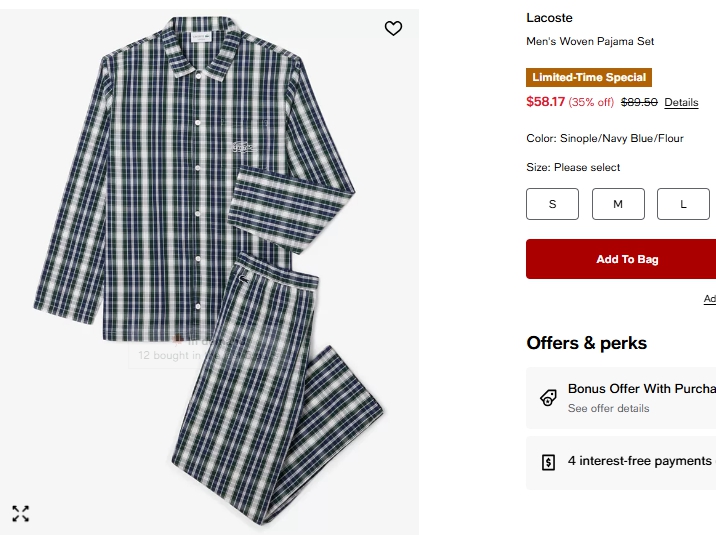The height and width of the screenshot is (535, 716).
Task: Choose size L
Action: 683,204
